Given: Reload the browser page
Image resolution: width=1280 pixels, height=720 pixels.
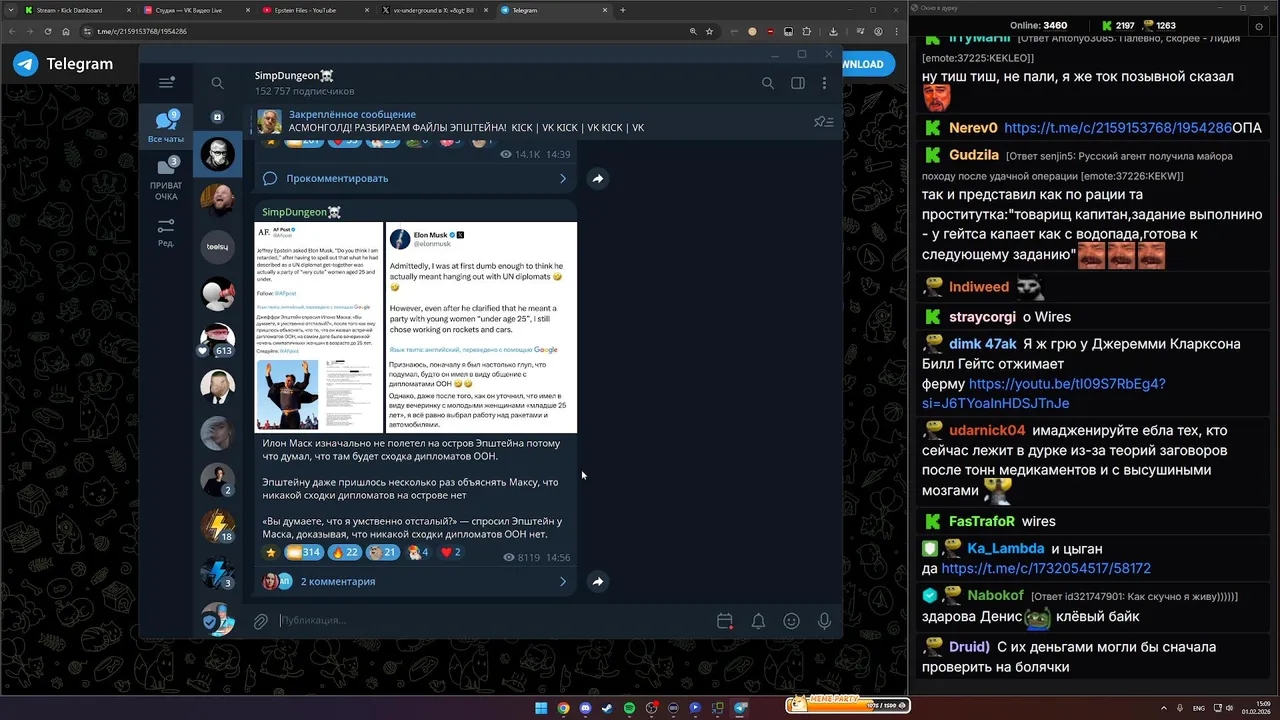Looking at the screenshot, I should pyautogui.click(x=46, y=31).
